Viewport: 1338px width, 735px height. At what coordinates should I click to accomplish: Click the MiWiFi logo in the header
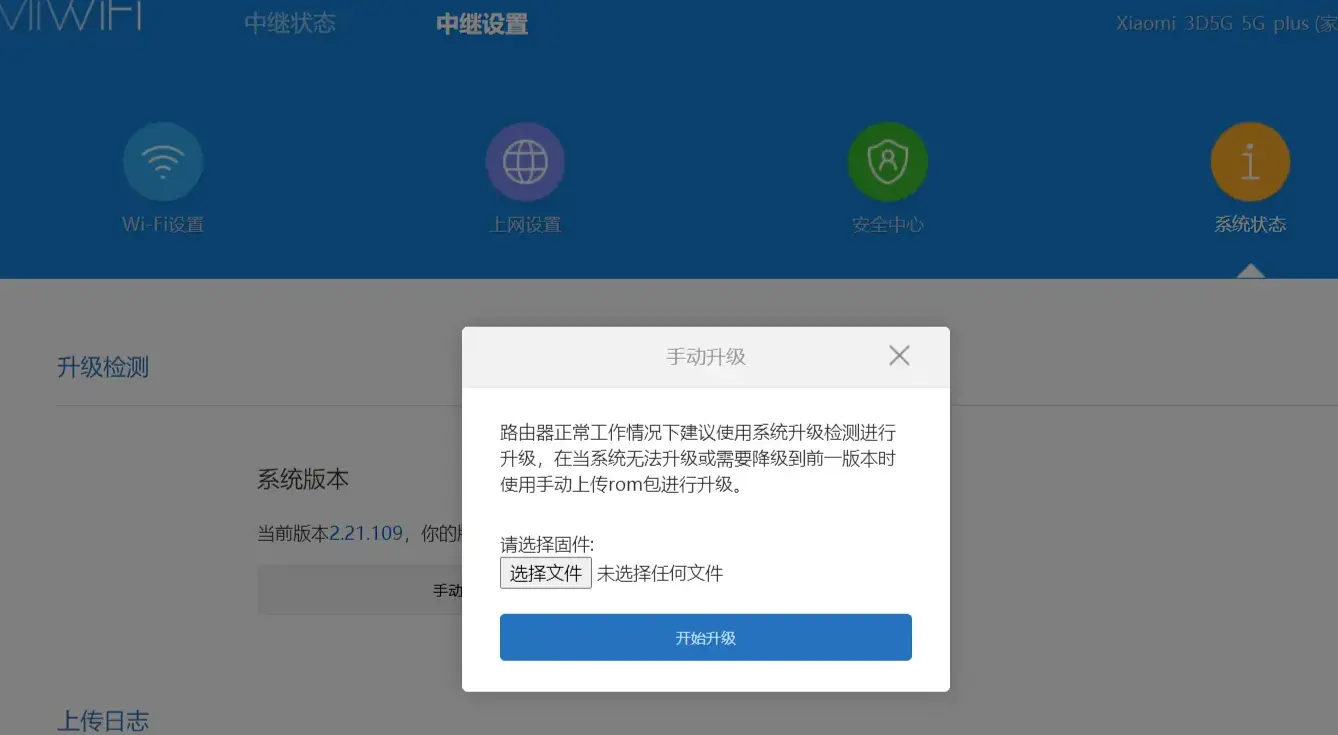point(70,18)
